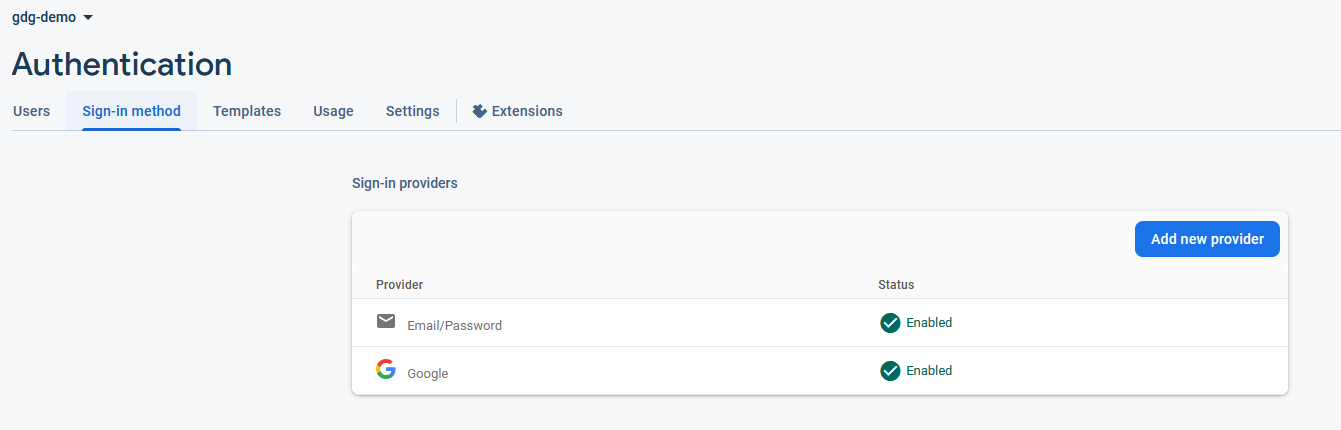Click green checkmark beside Email/Password status
The width and height of the screenshot is (1341, 430).
(x=890, y=323)
